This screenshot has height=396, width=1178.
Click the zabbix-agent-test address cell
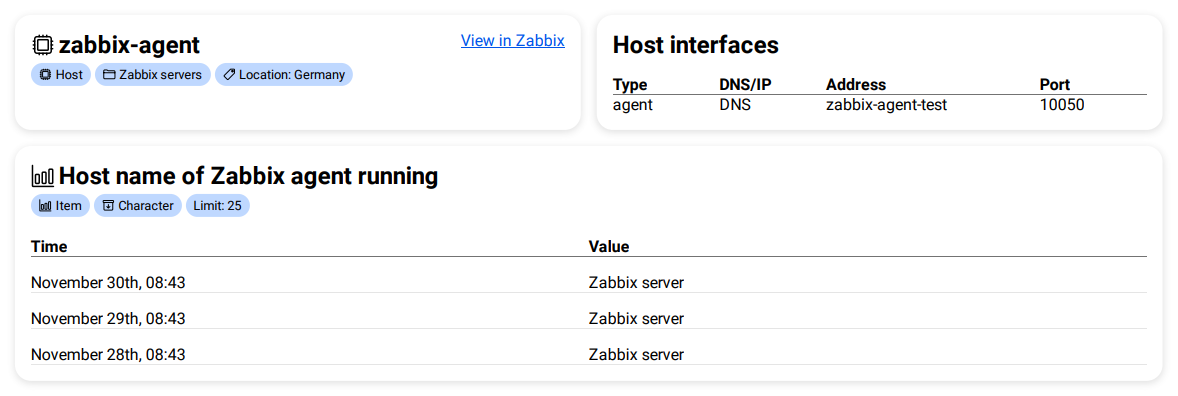(887, 105)
